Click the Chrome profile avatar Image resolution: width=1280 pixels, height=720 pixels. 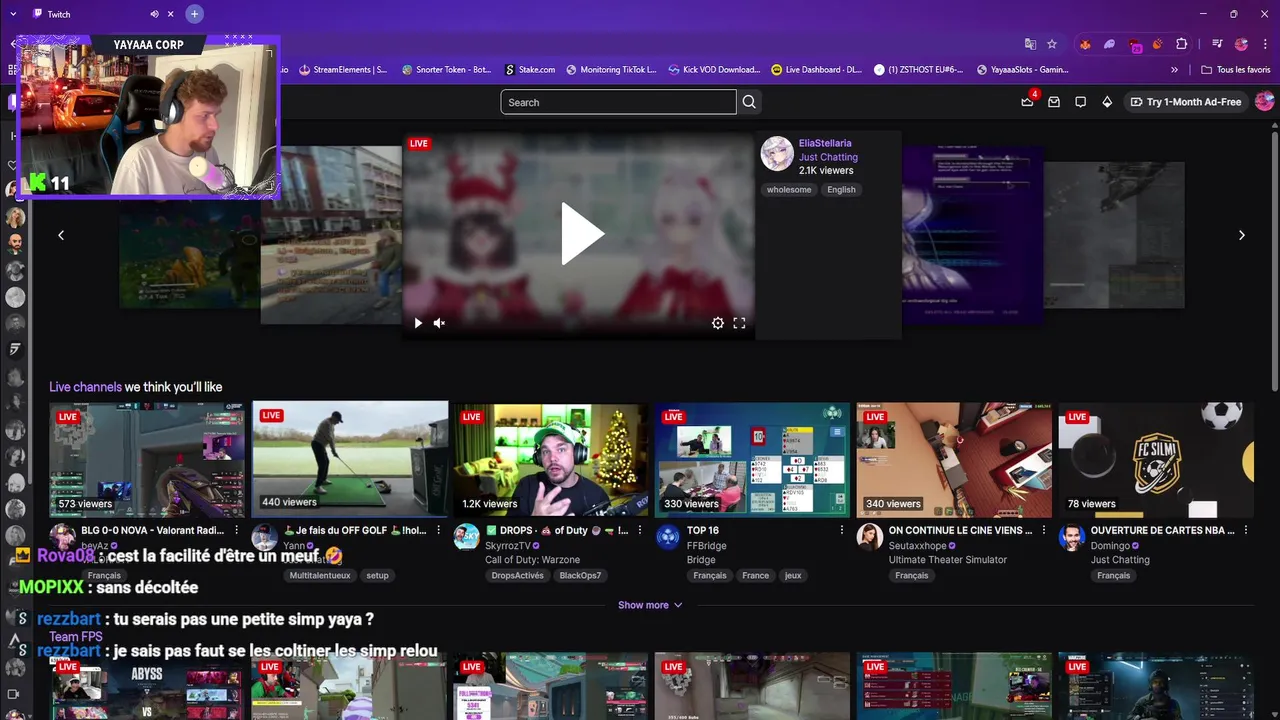tap(1242, 44)
